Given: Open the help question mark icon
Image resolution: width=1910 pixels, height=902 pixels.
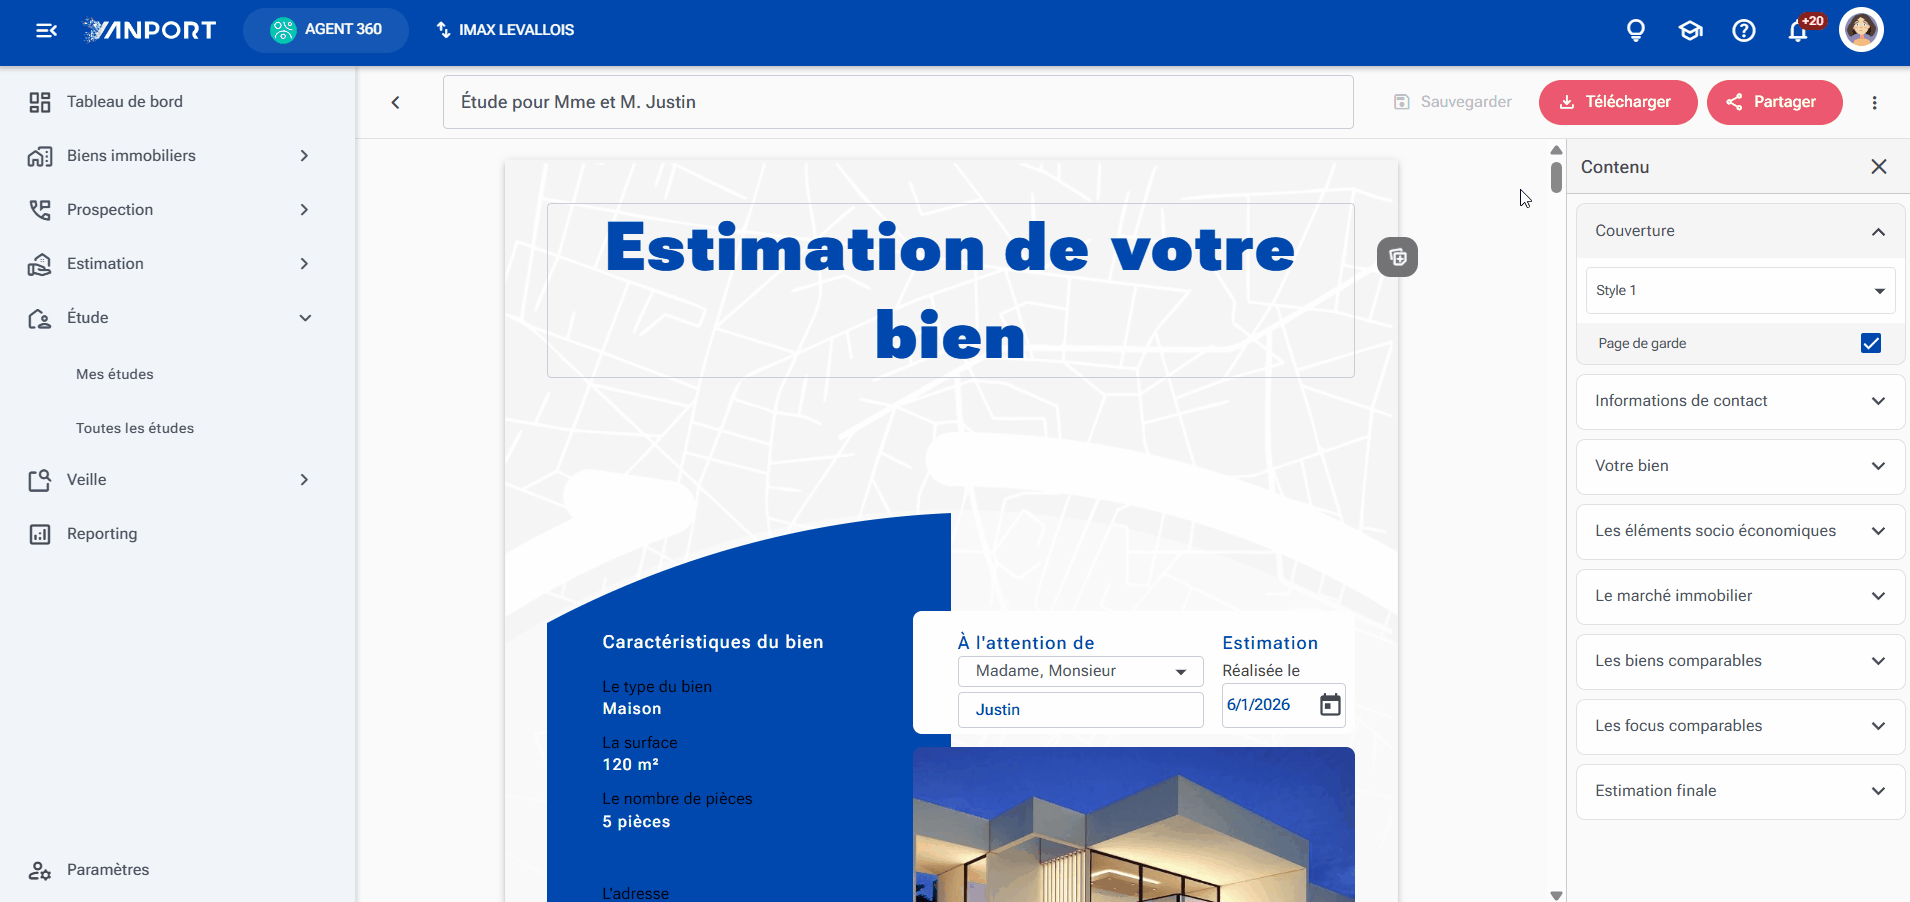Looking at the screenshot, I should (x=1744, y=31).
